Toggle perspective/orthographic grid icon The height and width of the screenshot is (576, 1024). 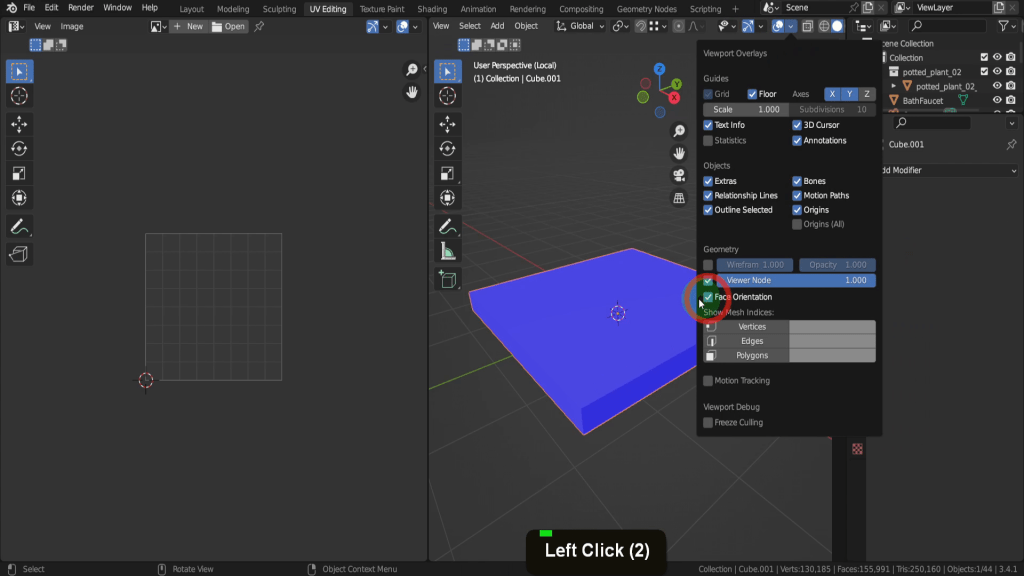pyautogui.click(x=679, y=198)
